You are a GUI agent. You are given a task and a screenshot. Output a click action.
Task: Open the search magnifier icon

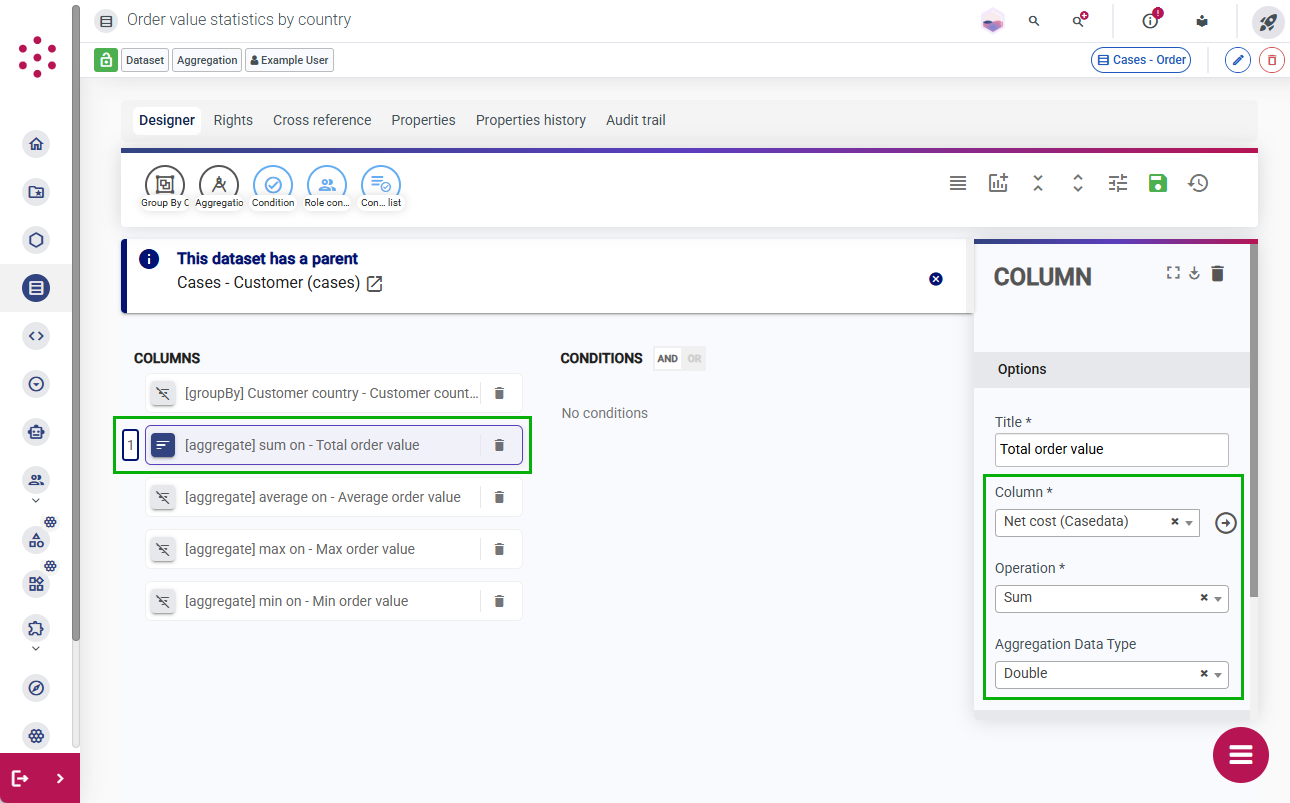pos(1034,20)
